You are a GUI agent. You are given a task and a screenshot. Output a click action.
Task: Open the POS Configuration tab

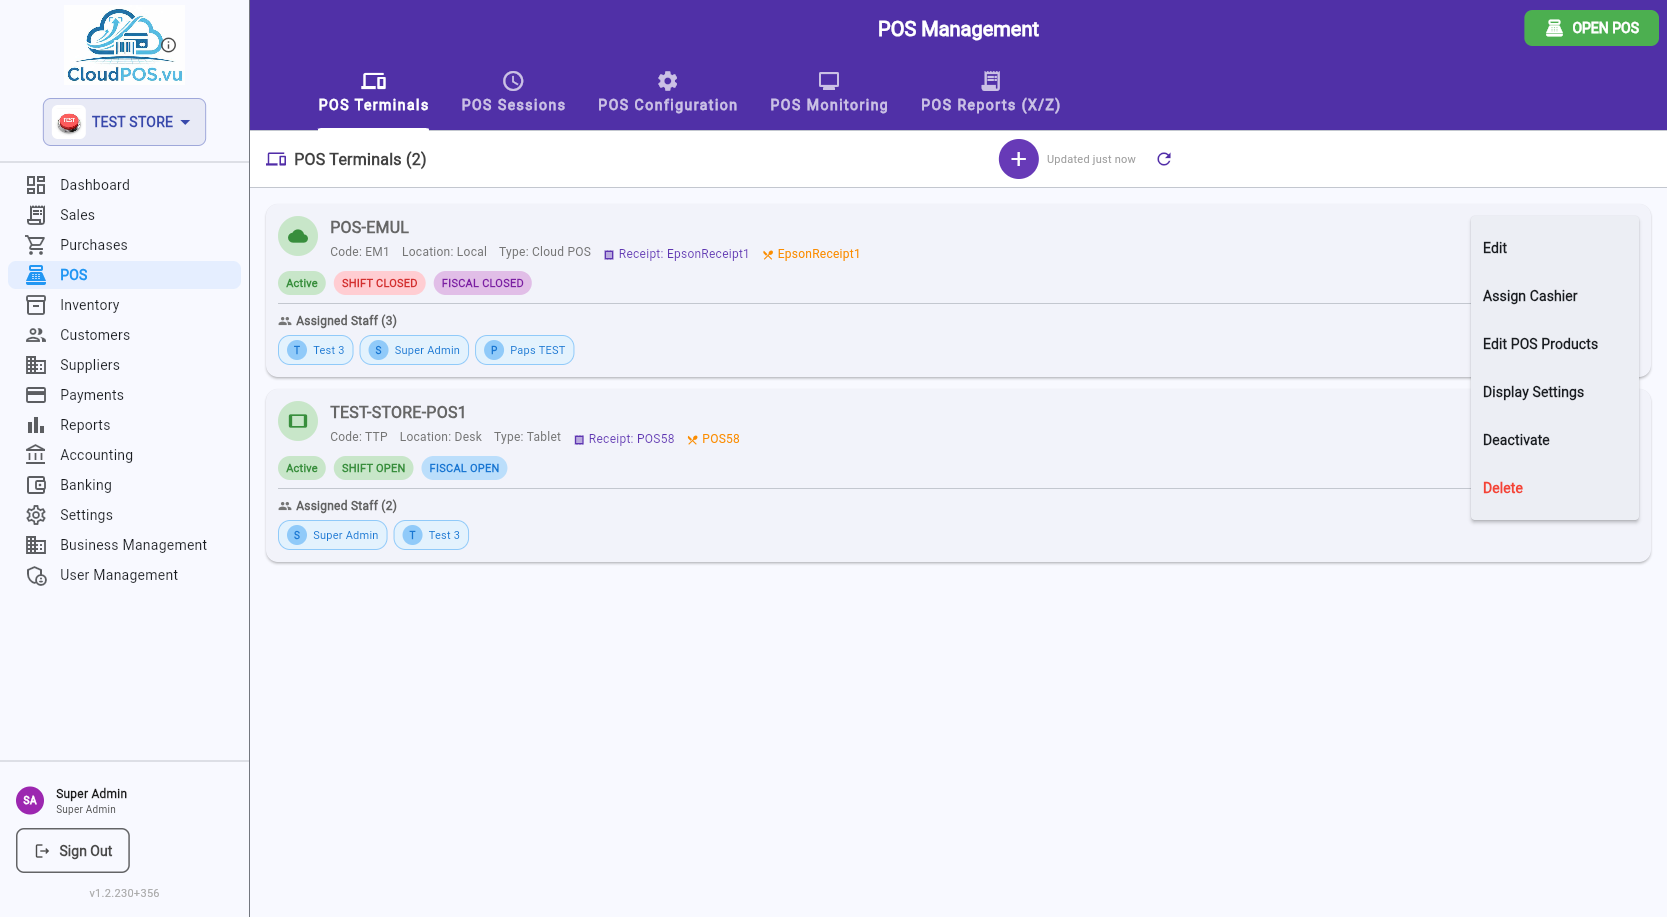point(668,93)
